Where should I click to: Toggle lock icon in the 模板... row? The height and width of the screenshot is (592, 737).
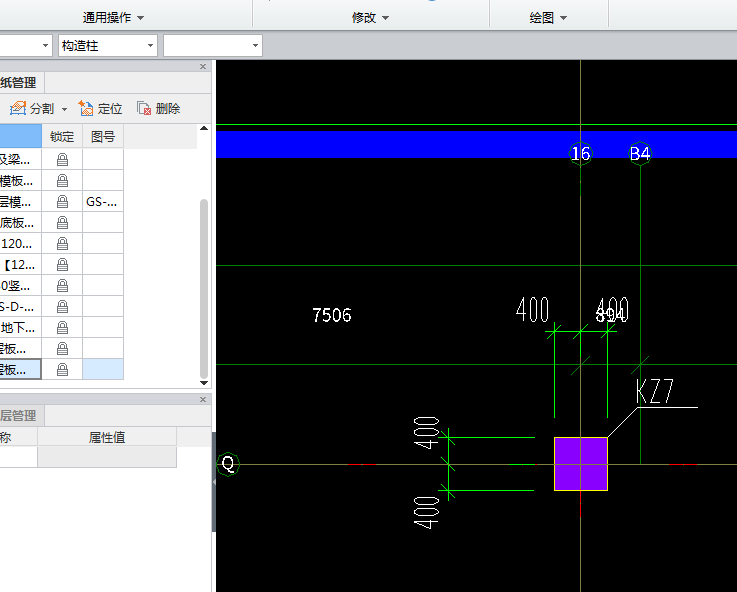tap(62, 180)
